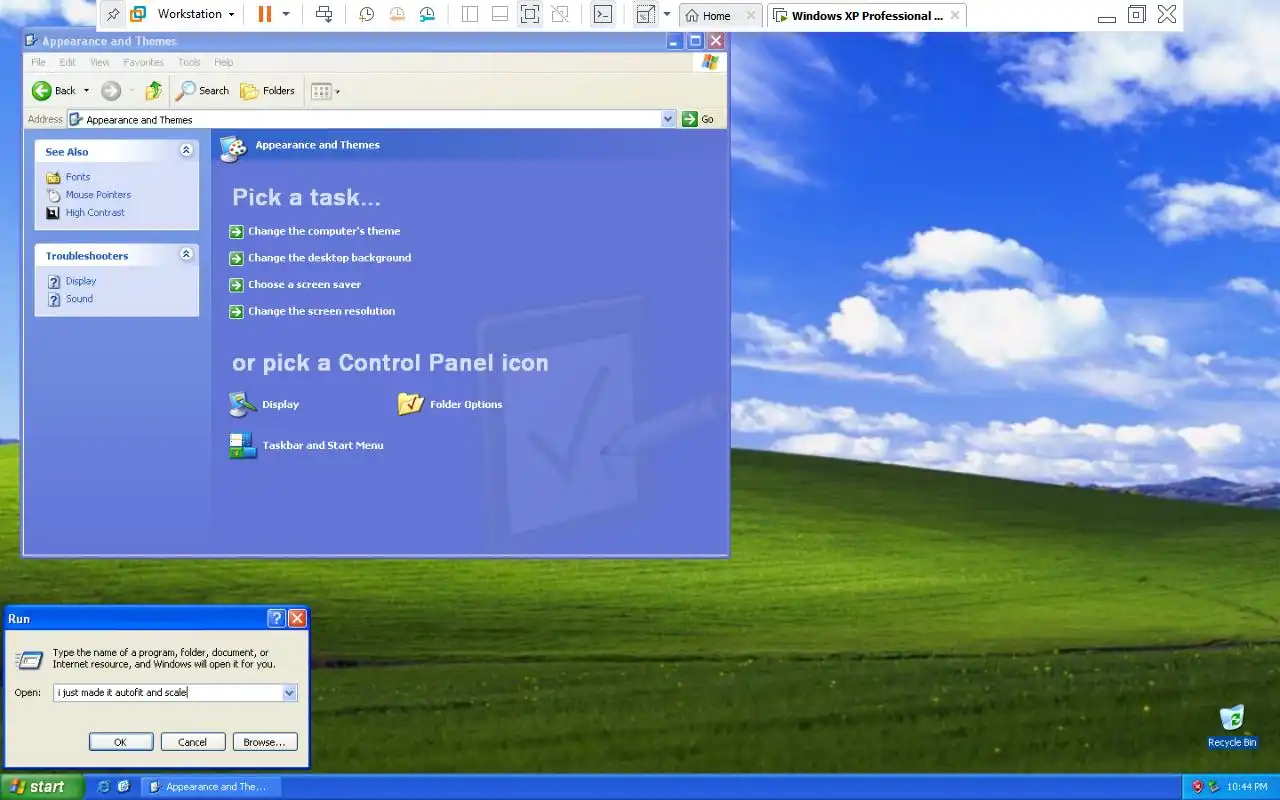Select the Appearance and Themes taskbar button
Viewport: 1280px width, 800px height.
[x=211, y=787]
